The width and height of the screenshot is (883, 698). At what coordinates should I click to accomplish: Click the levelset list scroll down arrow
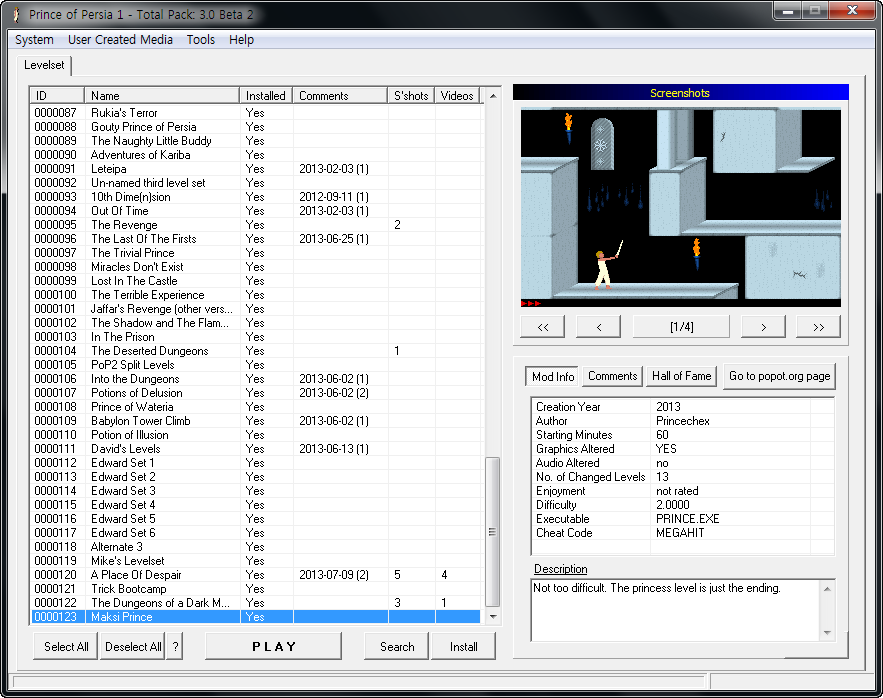point(493,617)
